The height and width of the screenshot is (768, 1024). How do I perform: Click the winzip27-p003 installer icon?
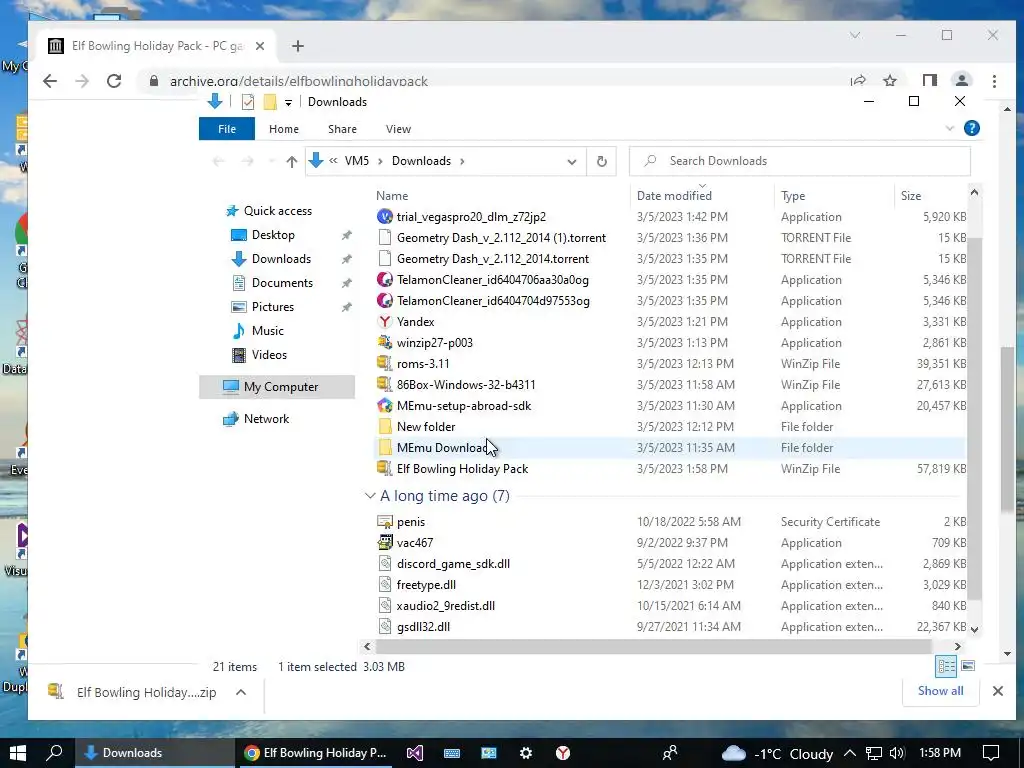point(385,342)
